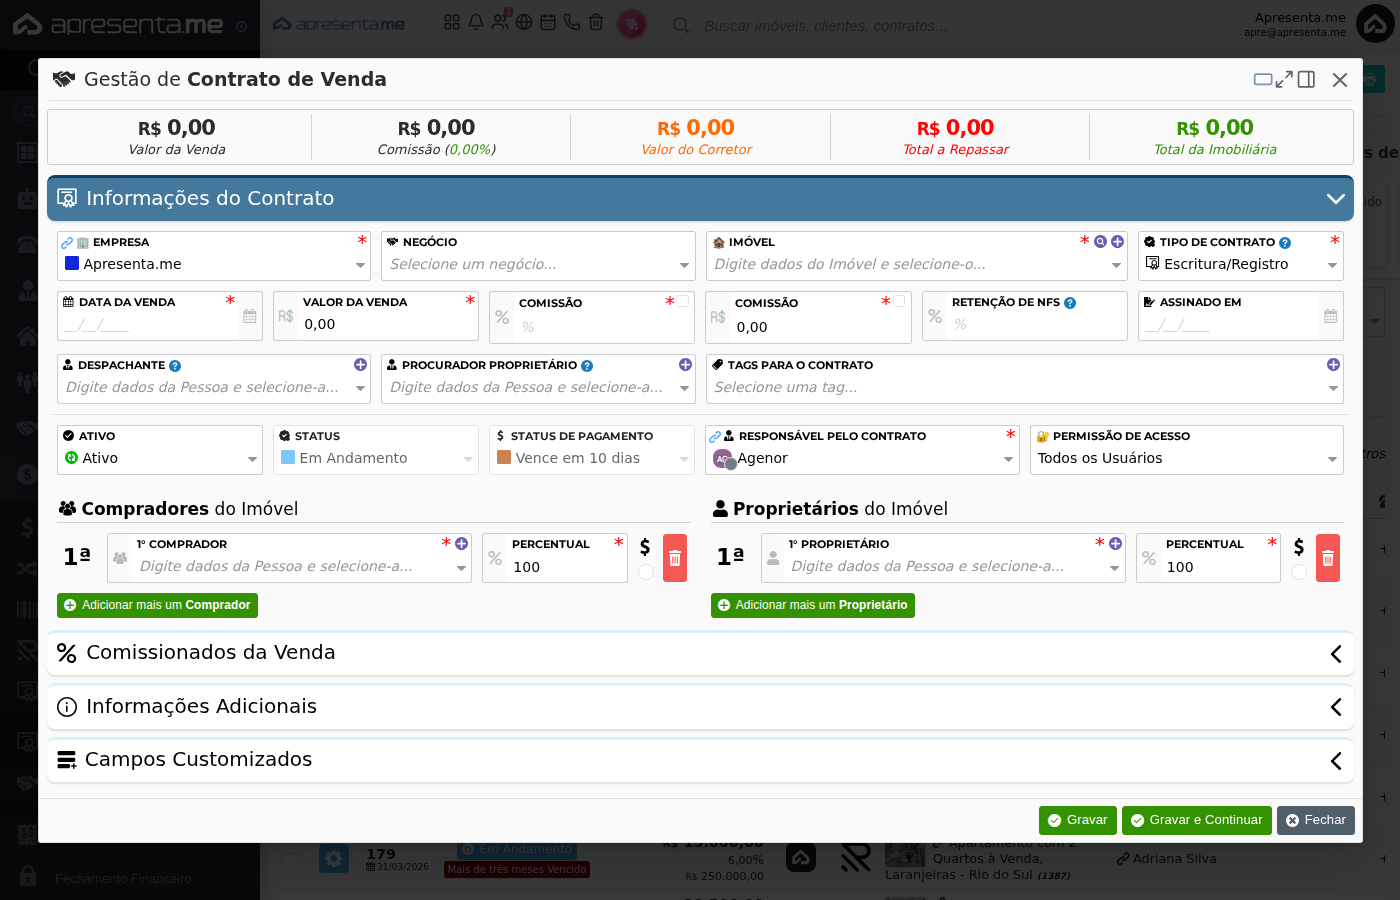This screenshot has height=900, width=1400.
Task: Click the Tipo de Contrato help icon
Action: (x=1285, y=243)
